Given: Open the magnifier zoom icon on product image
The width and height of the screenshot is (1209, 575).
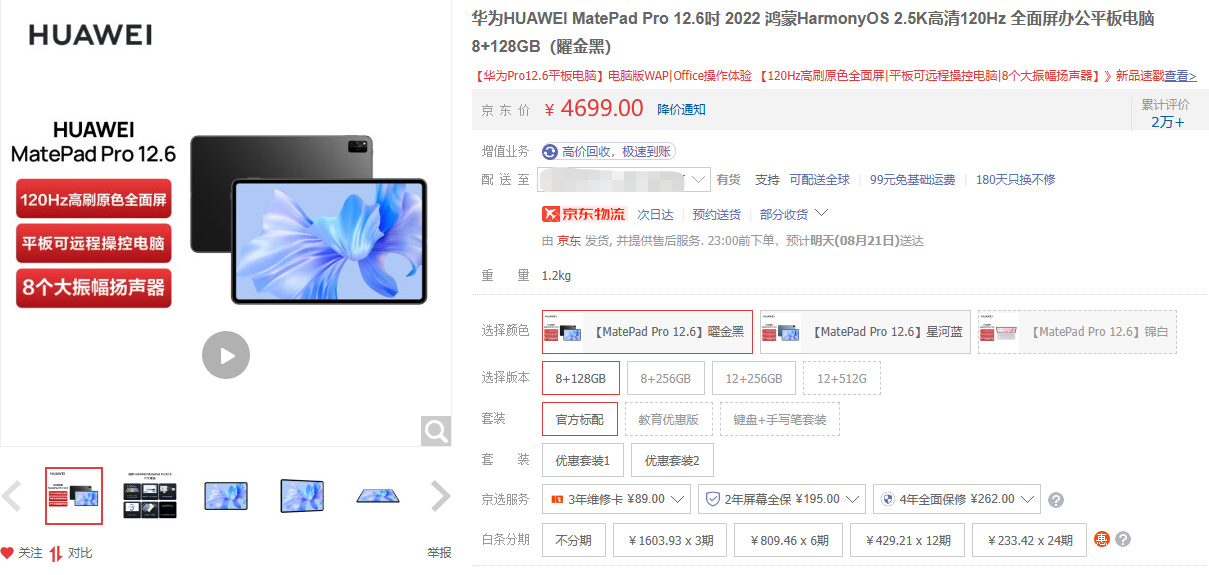Looking at the screenshot, I should (436, 431).
